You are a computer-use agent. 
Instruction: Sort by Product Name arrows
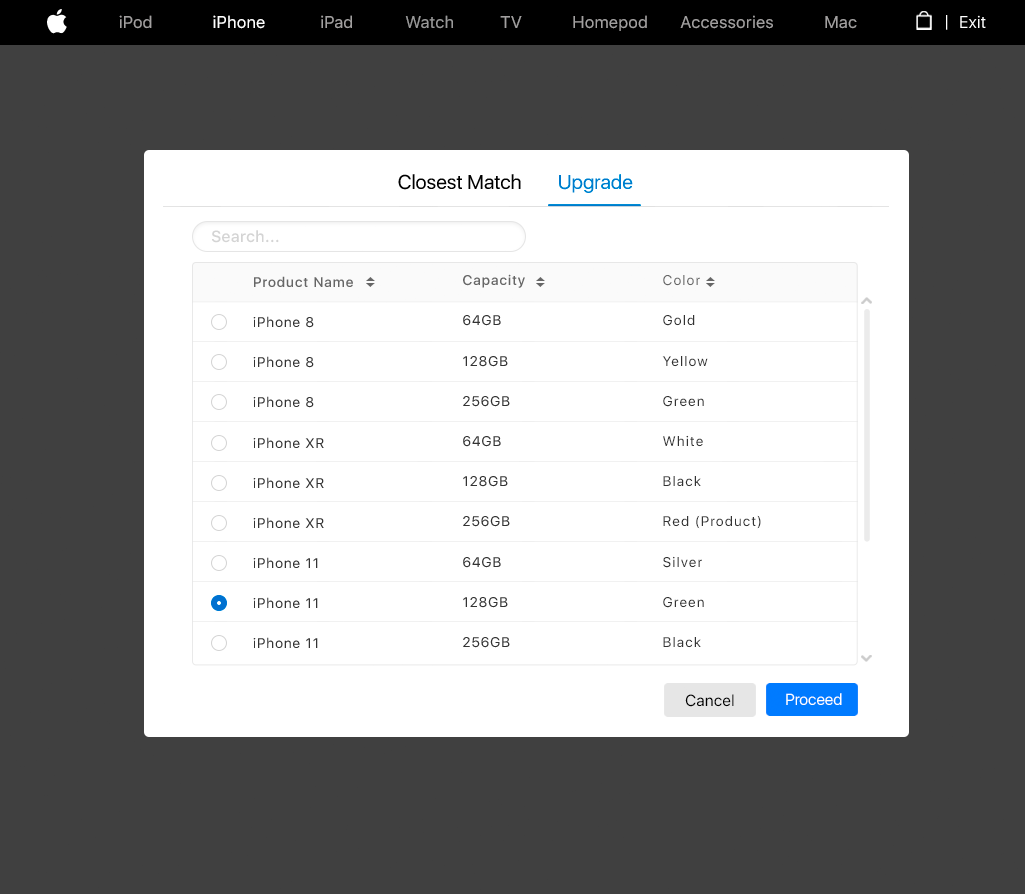click(370, 282)
